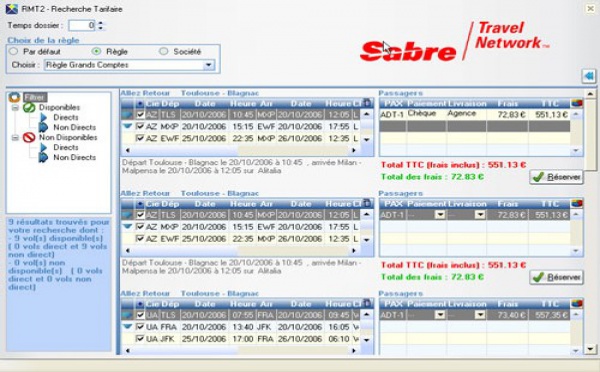Collapse the Disponibles tree node
The height and width of the screenshot is (372, 600).
(x=15, y=108)
